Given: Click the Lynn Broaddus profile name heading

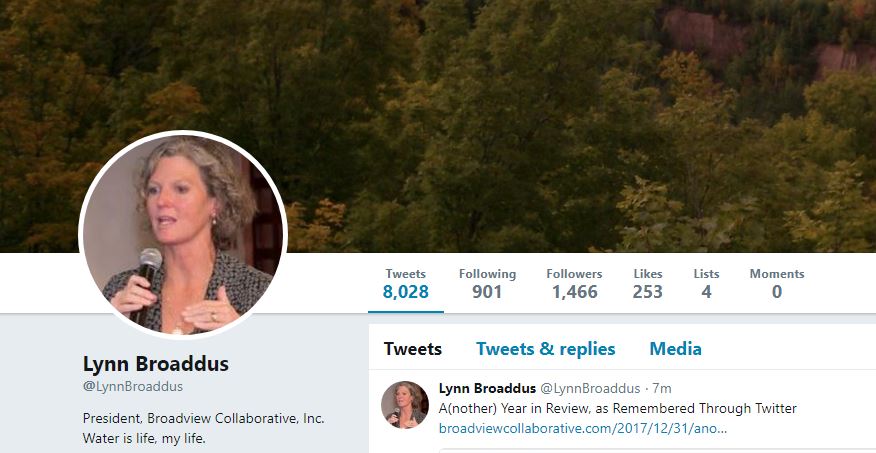Looking at the screenshot, I should click(x=156, y=364).
